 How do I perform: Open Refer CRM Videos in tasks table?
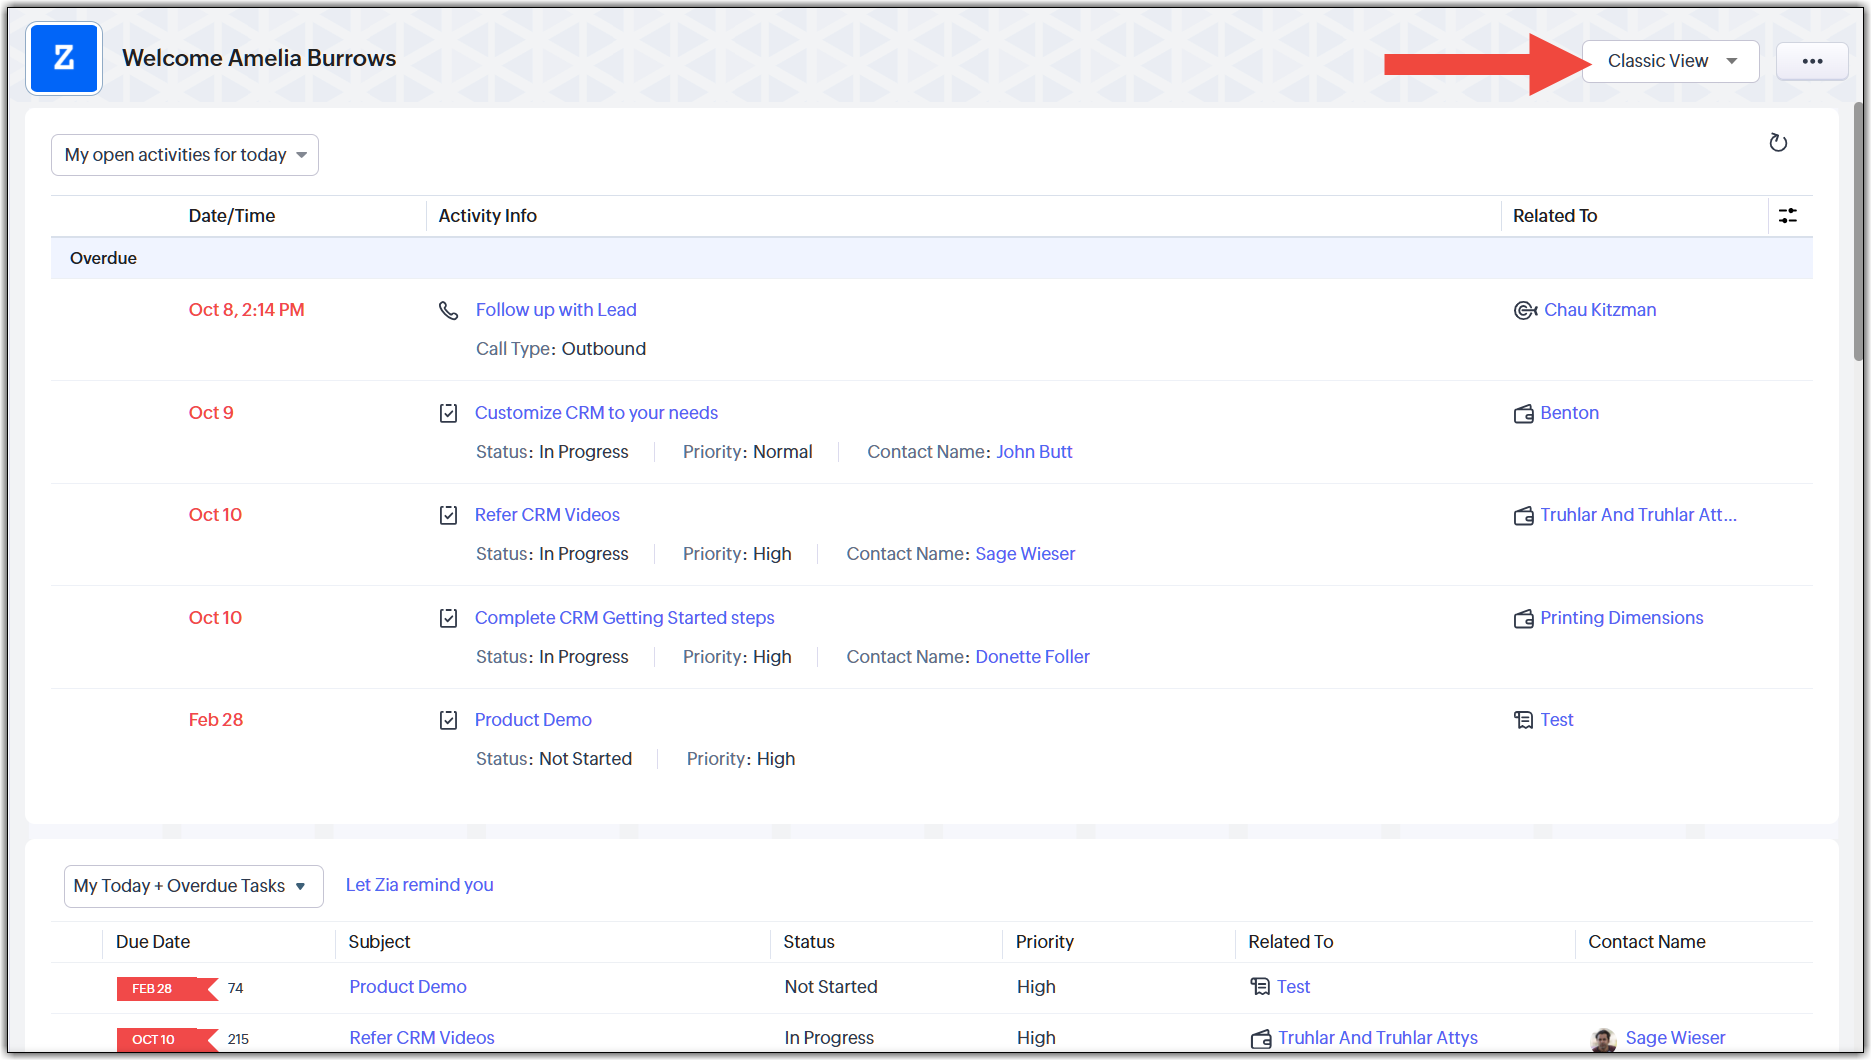click(422, 1038)
